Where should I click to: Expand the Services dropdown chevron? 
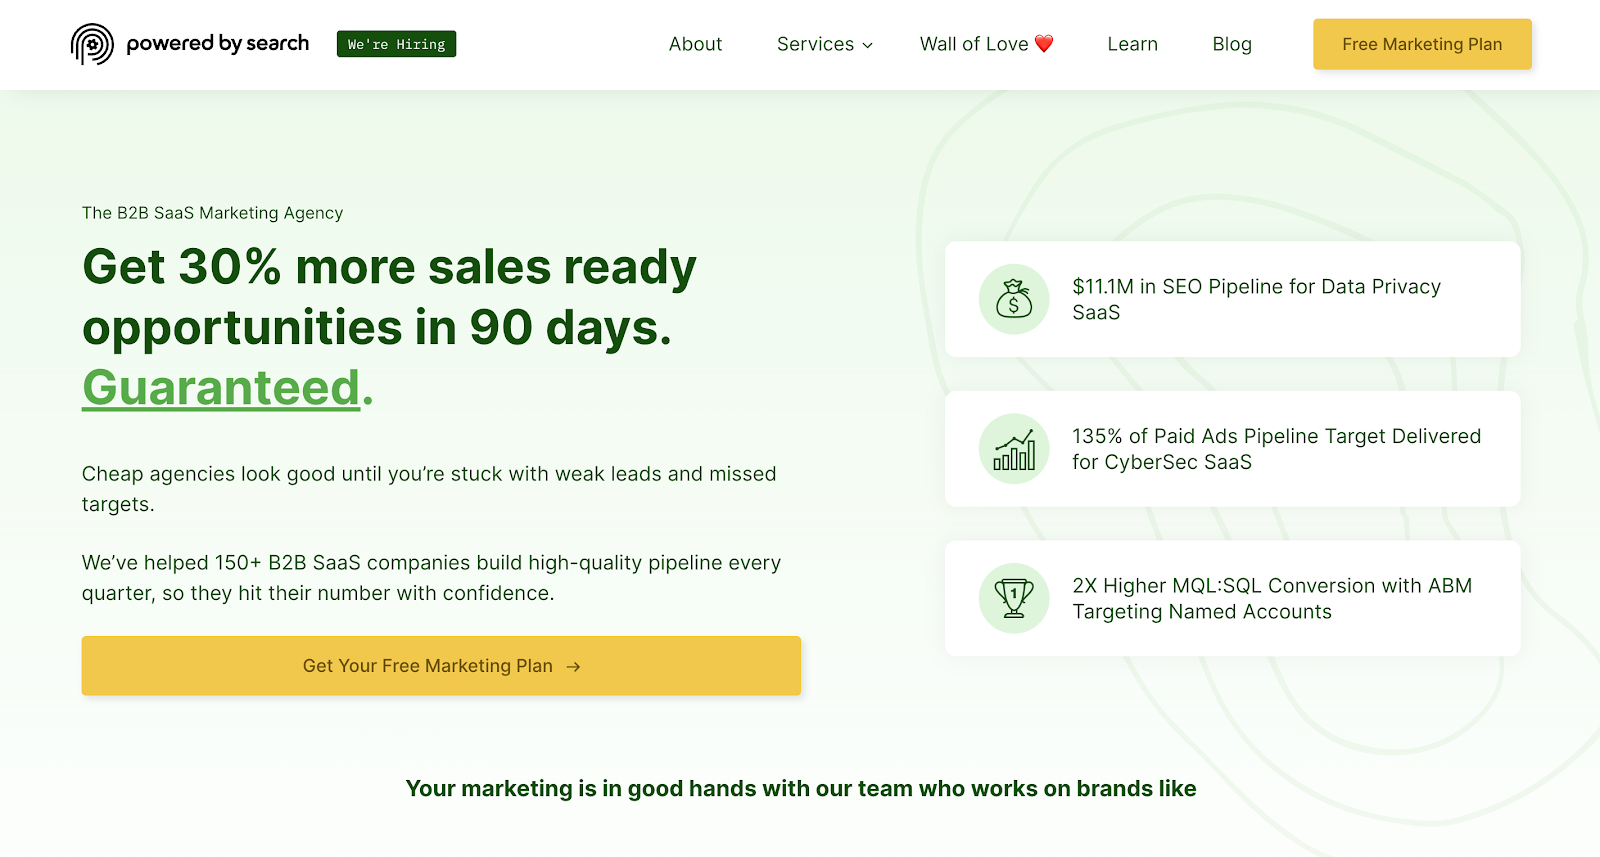pyautogui.click(x=867, y=45)
